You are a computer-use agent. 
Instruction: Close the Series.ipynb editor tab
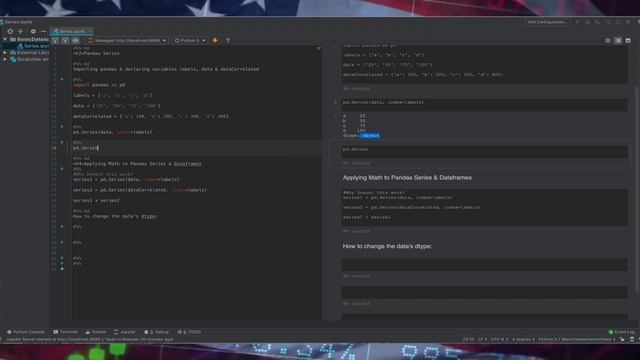pos(89,31)
